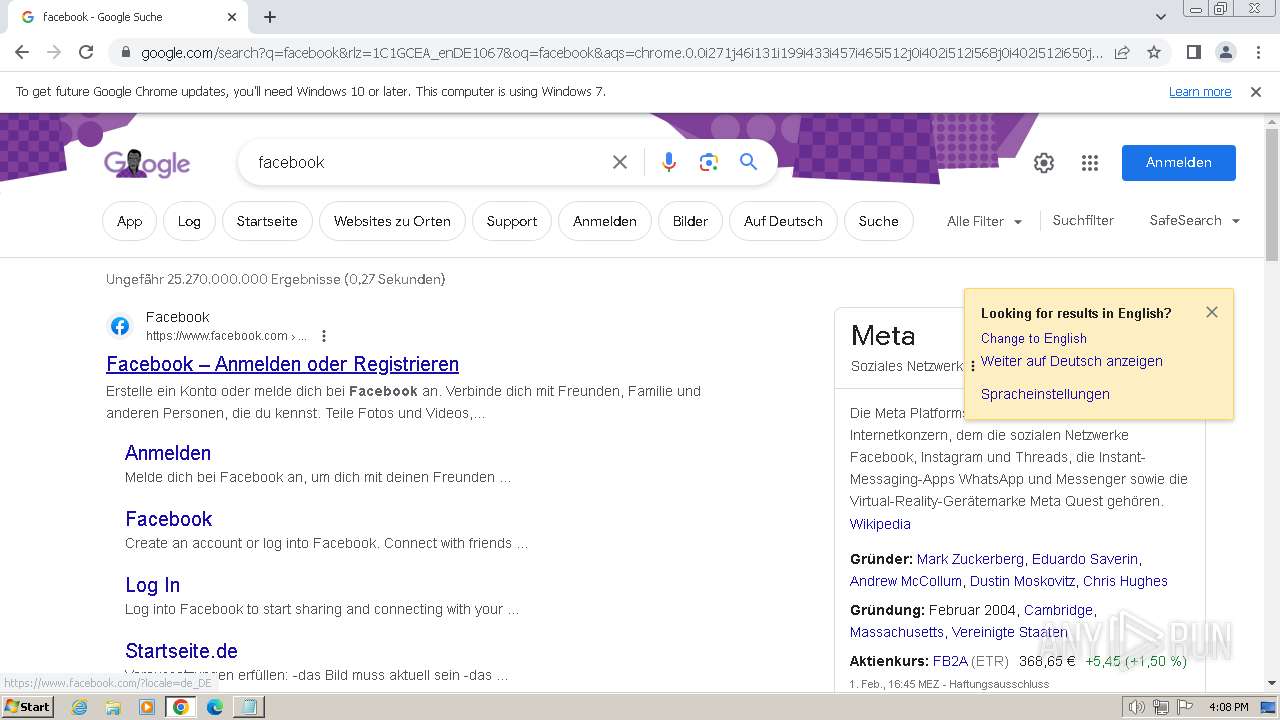Expand the Alle Filter dropdown
The image size is (1280, 720).
984,221
